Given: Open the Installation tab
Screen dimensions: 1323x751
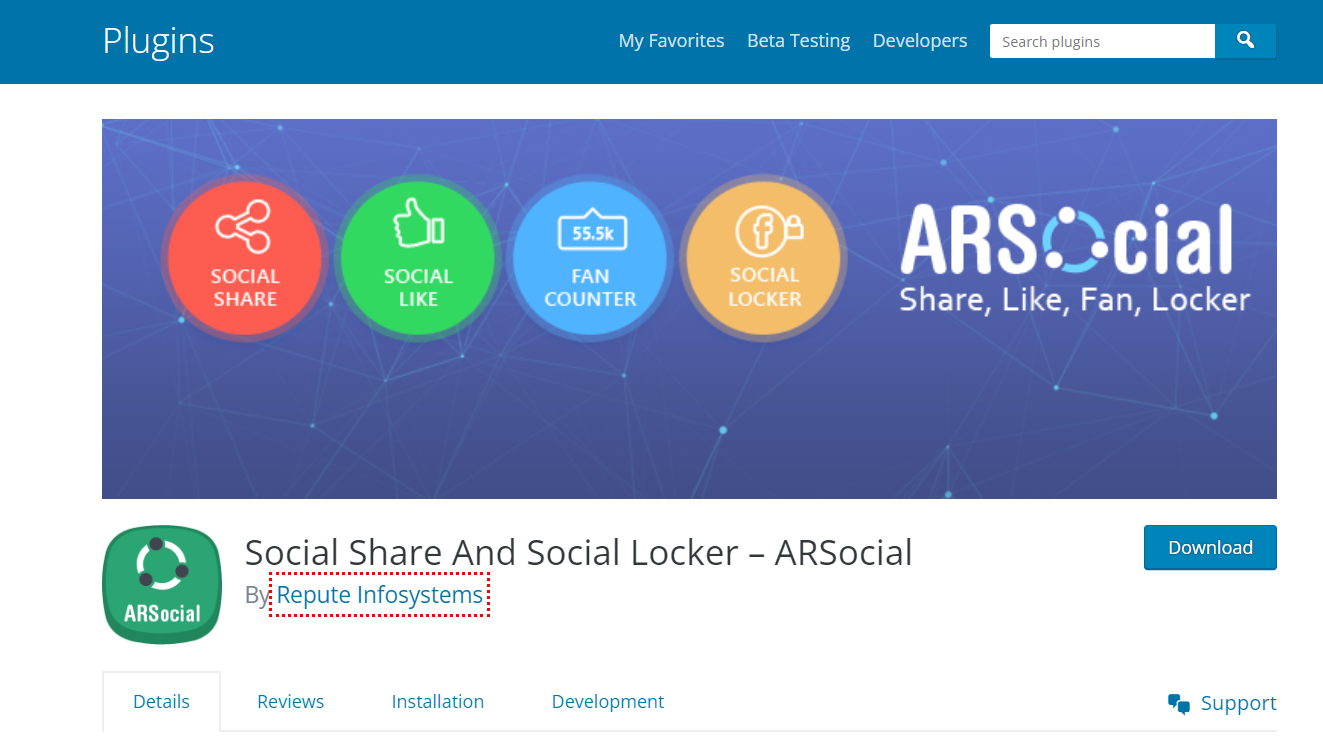Looking at the screenshot, I should 437,701.
